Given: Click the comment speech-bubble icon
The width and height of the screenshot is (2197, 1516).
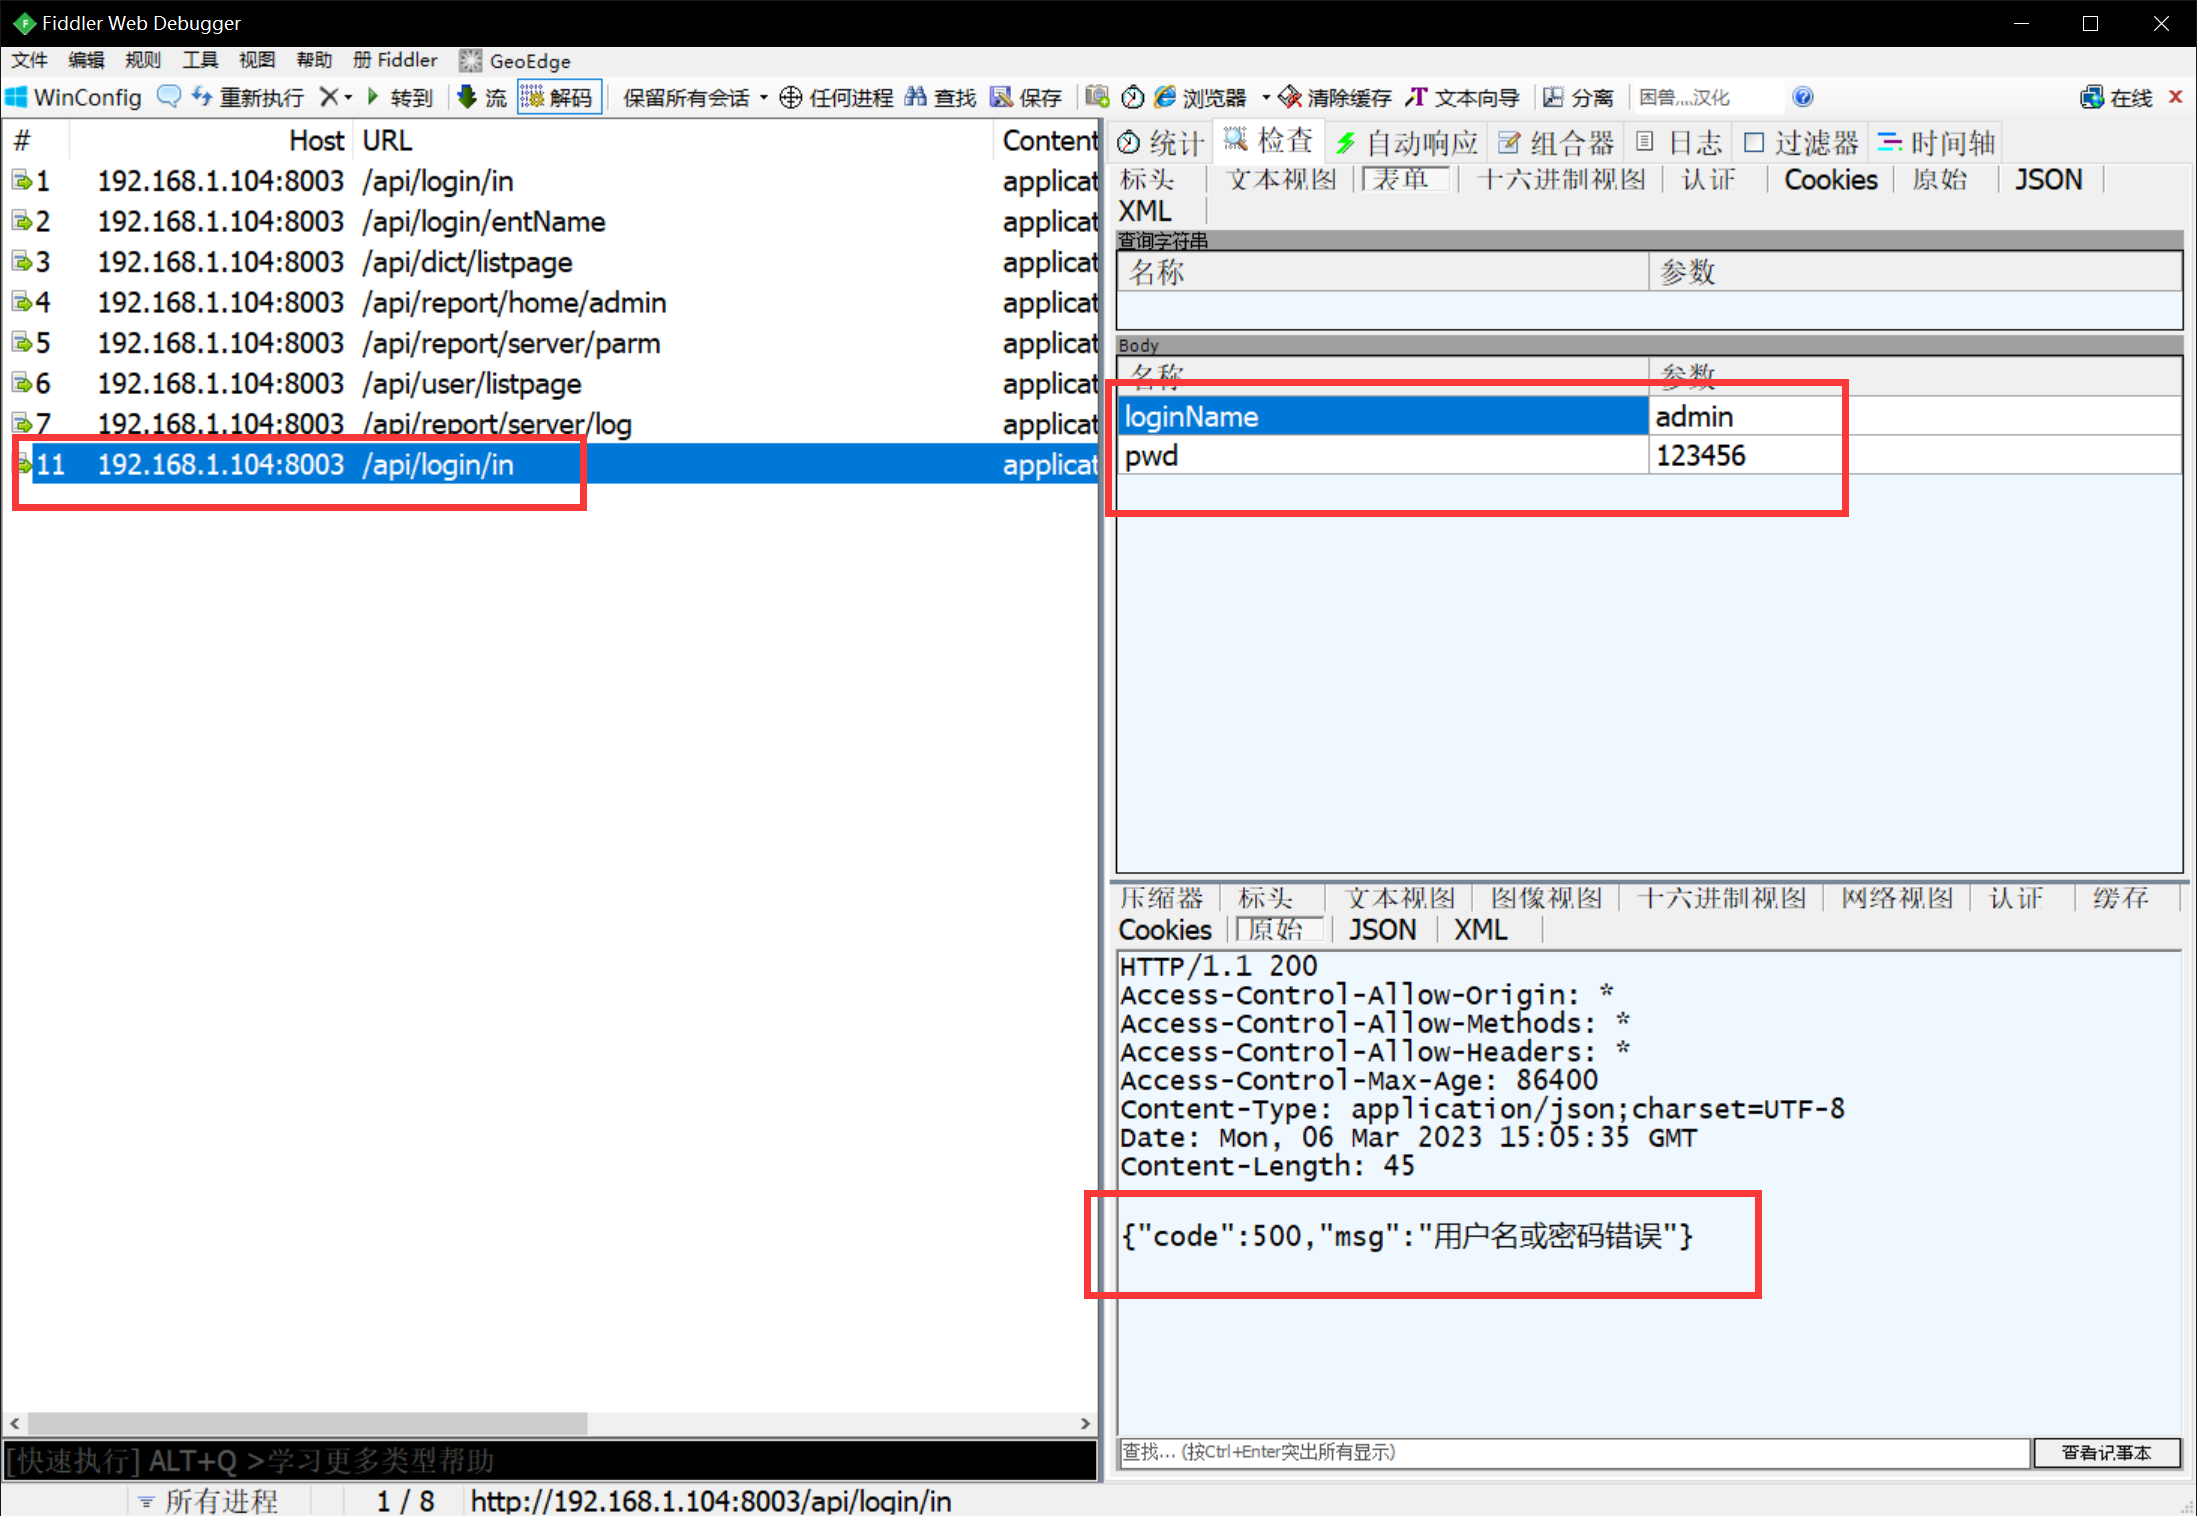Looking at the screenshot, I should [x=168, y=97].
